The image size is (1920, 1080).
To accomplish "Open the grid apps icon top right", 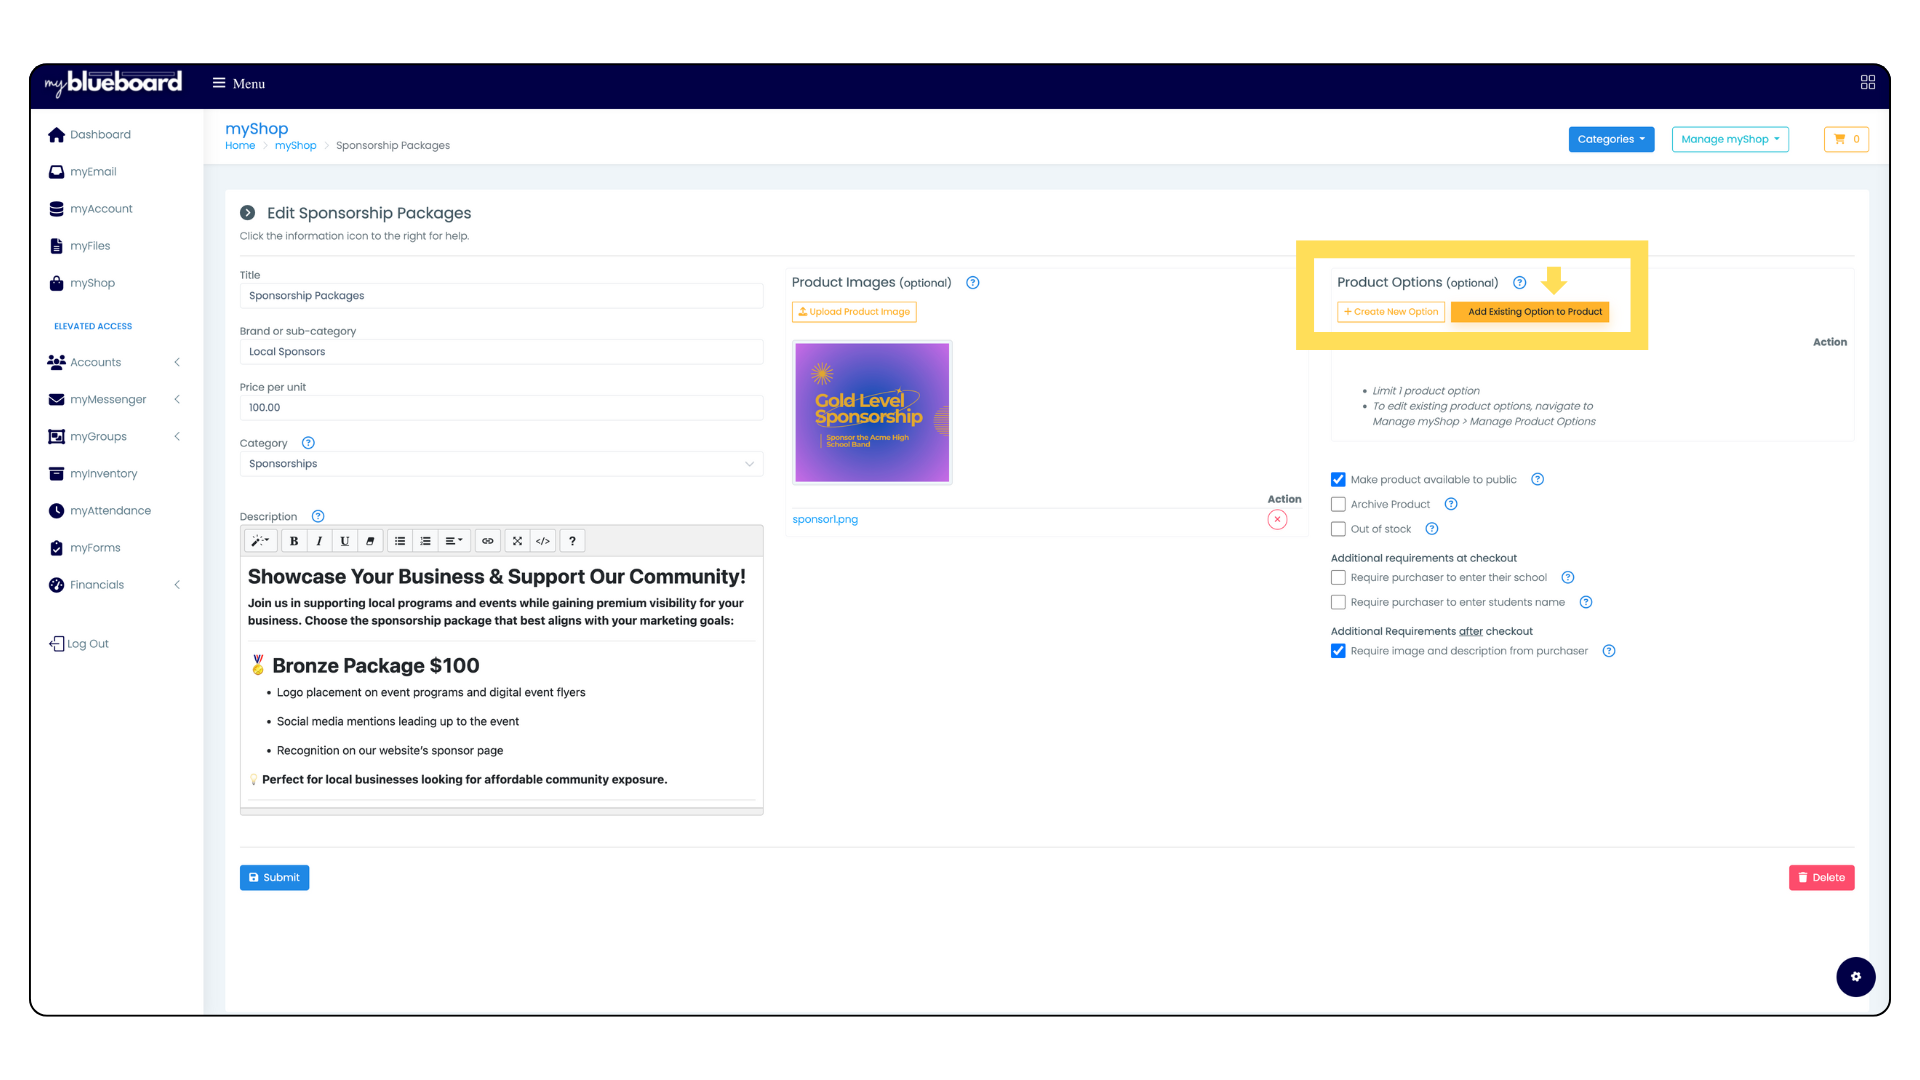I will (1867, 82).
